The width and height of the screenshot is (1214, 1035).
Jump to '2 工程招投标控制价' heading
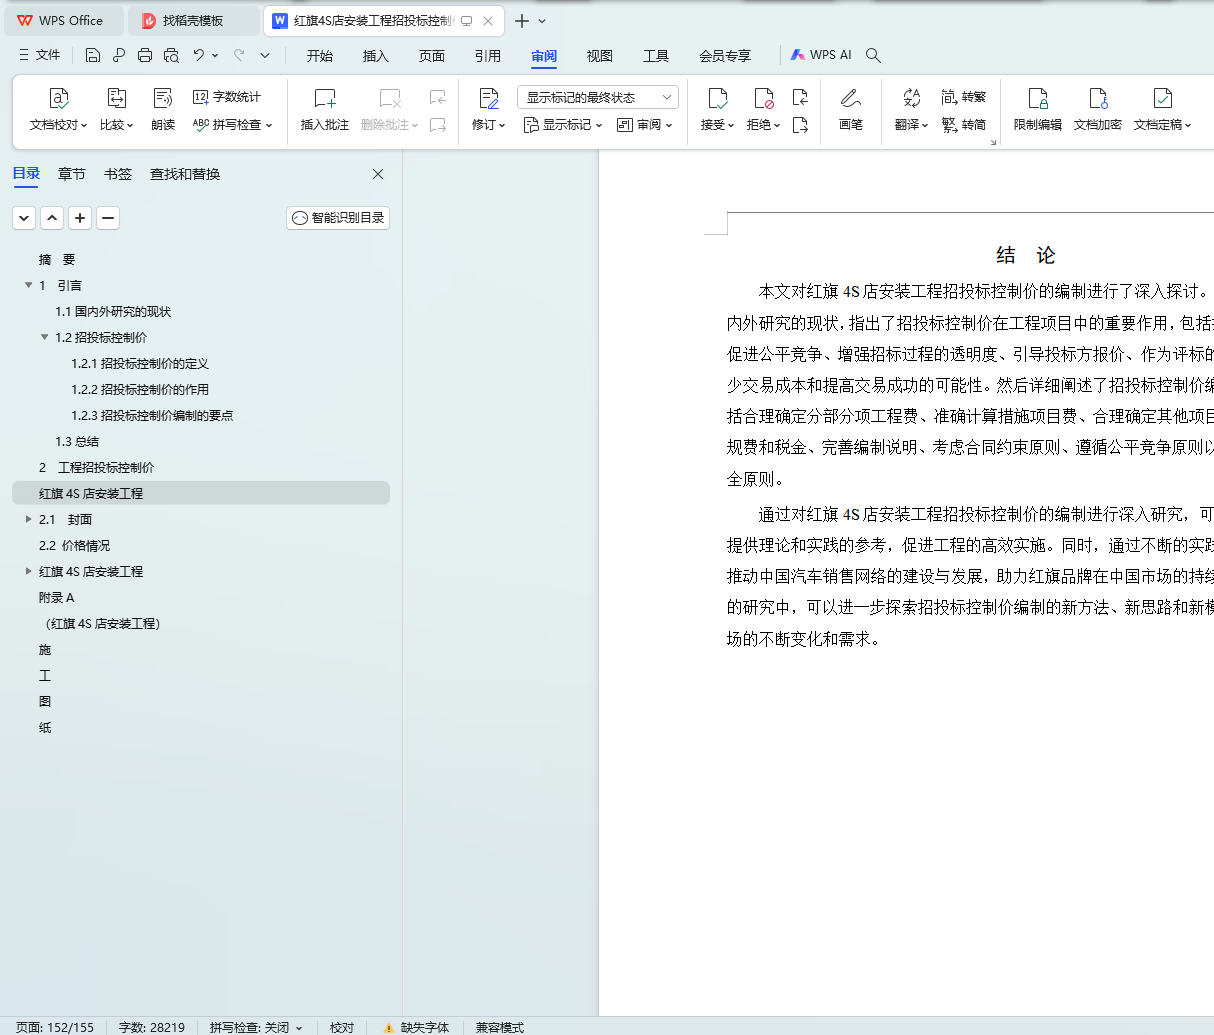point(96,467)
